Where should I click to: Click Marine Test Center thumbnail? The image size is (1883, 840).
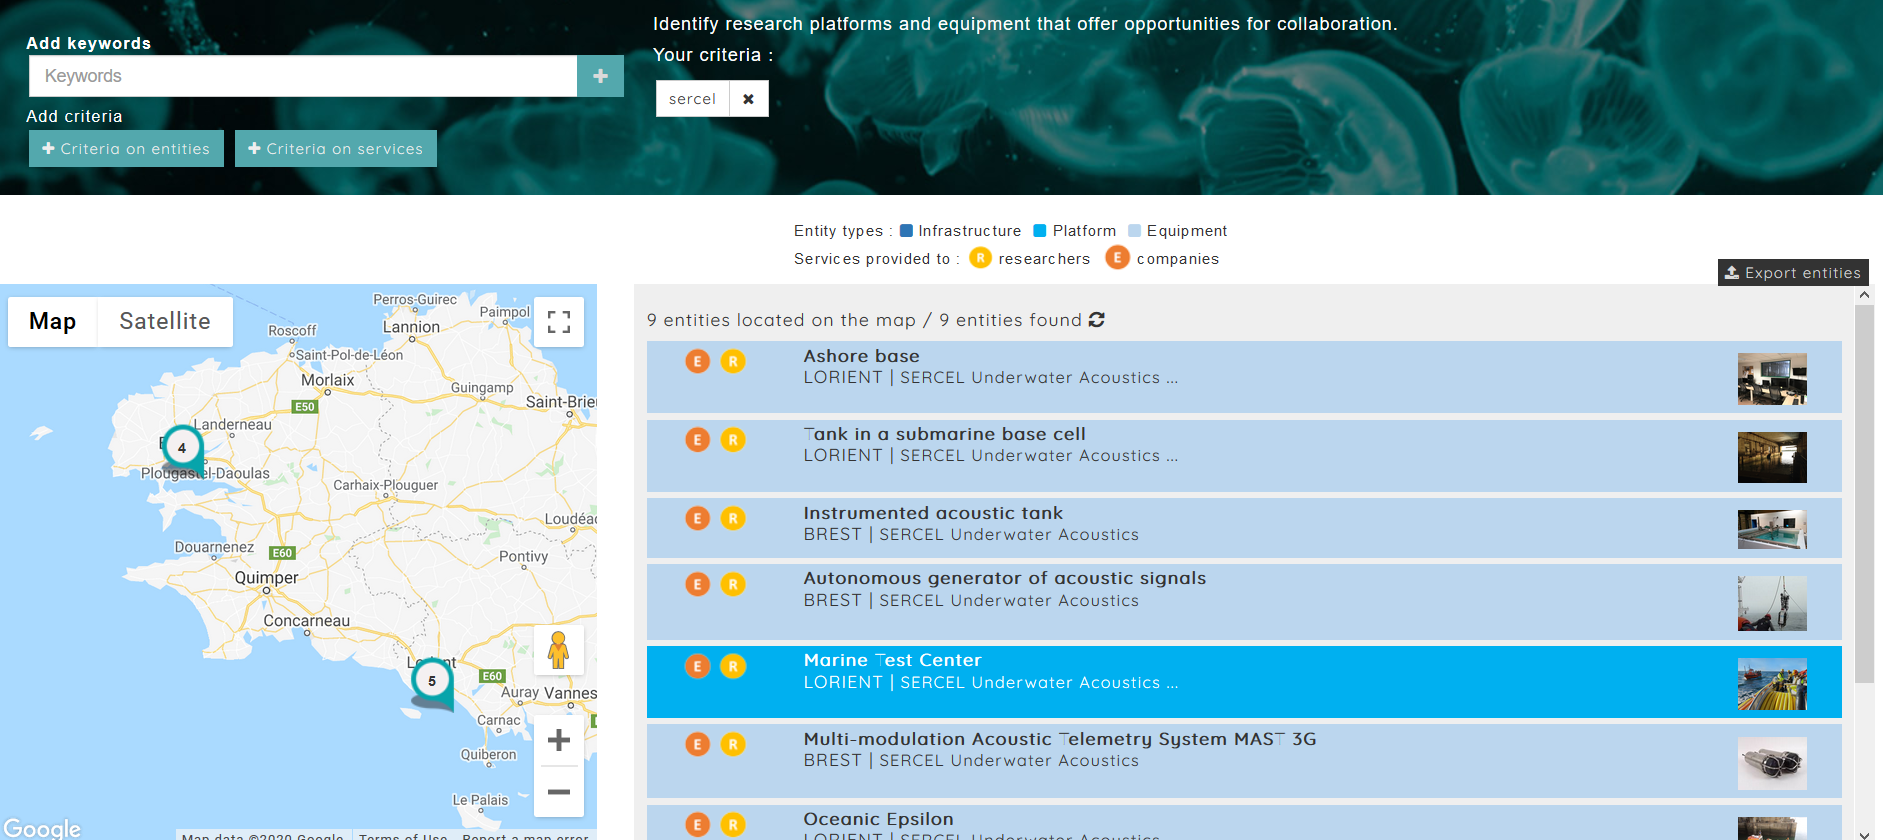[1772, 683]
